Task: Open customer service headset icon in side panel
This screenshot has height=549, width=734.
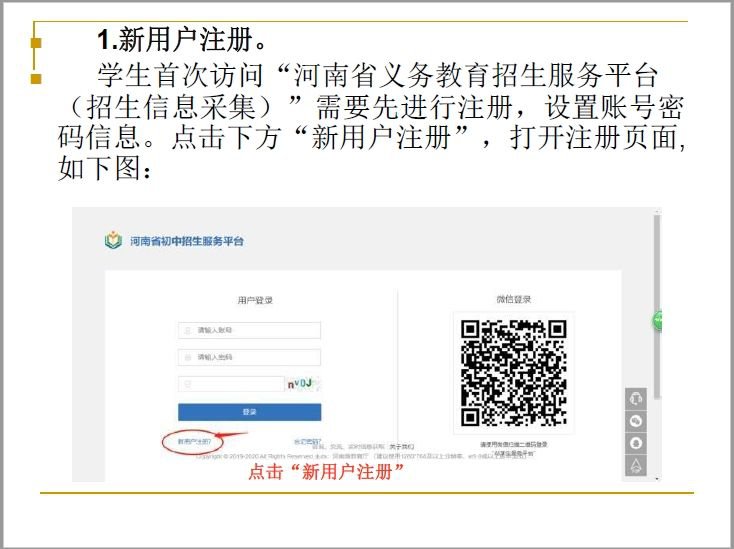Action: (x=636, y=399)
